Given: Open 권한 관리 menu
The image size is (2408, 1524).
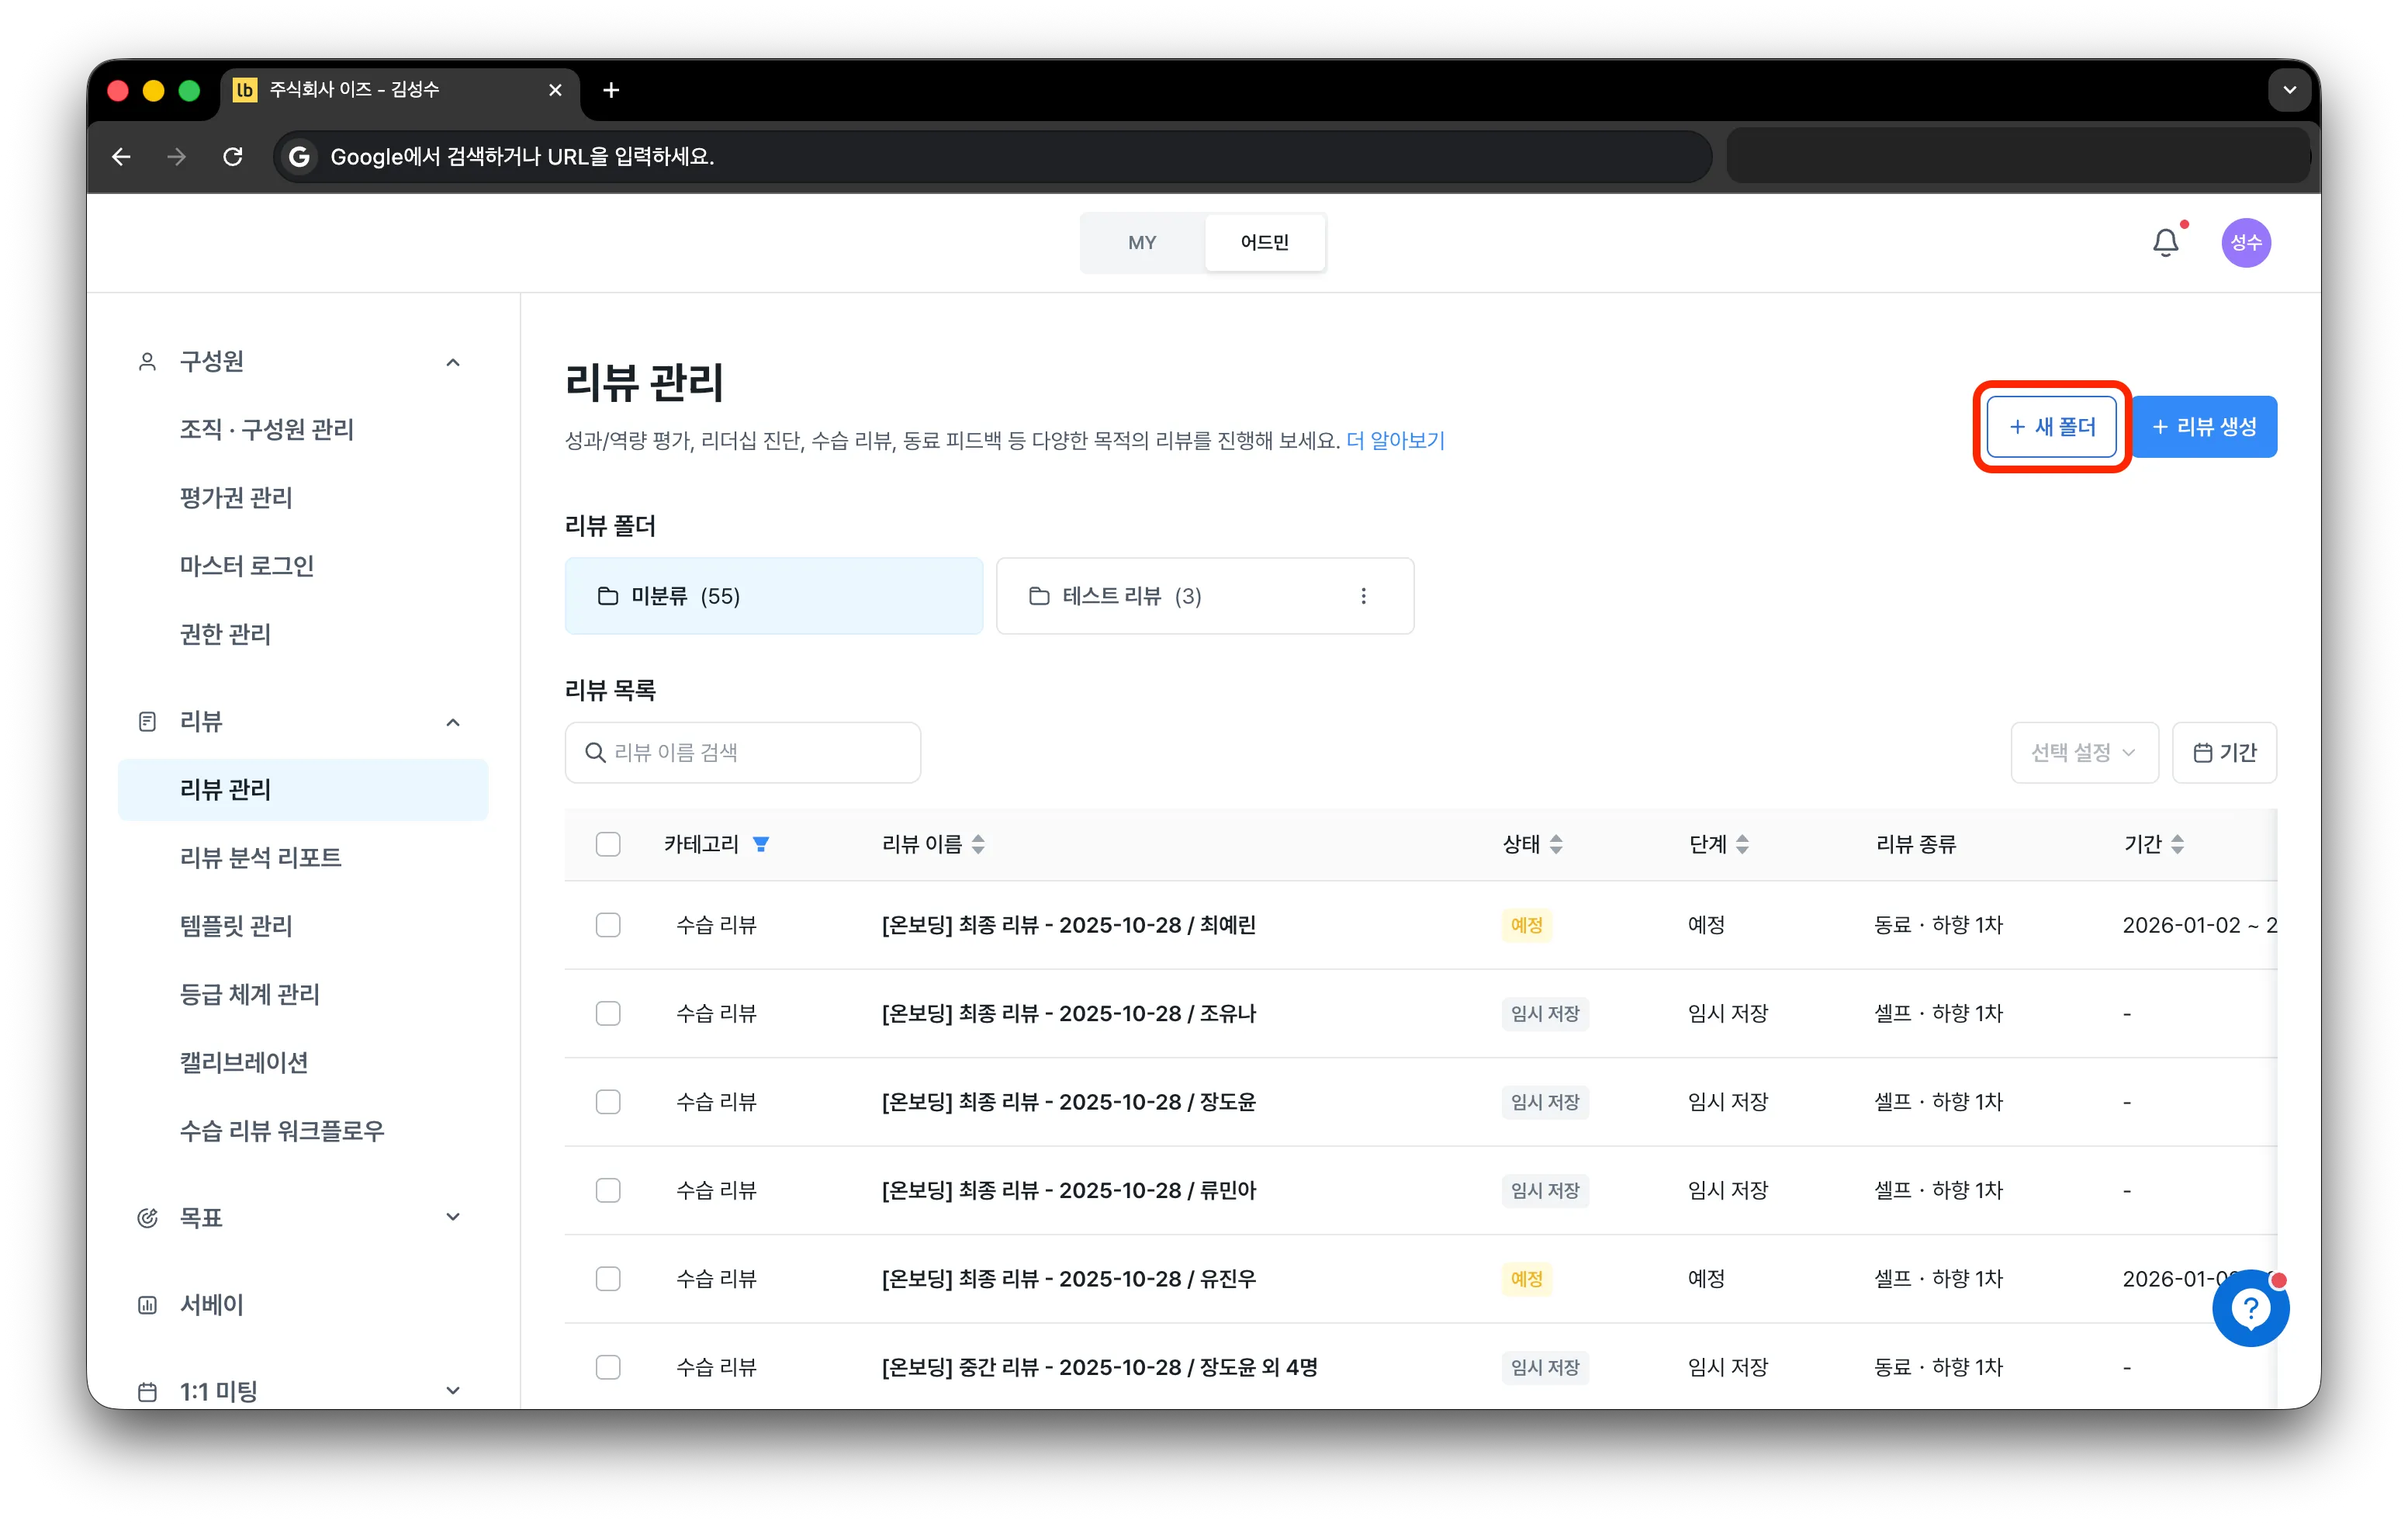Looking at the screenshot, I should (226, 634).
